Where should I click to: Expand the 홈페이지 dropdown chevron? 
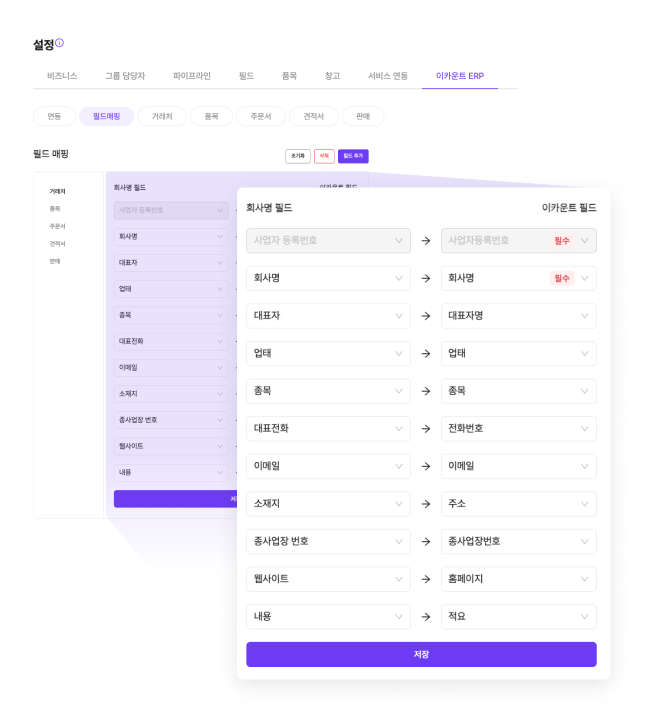click(x=585, y=579)
